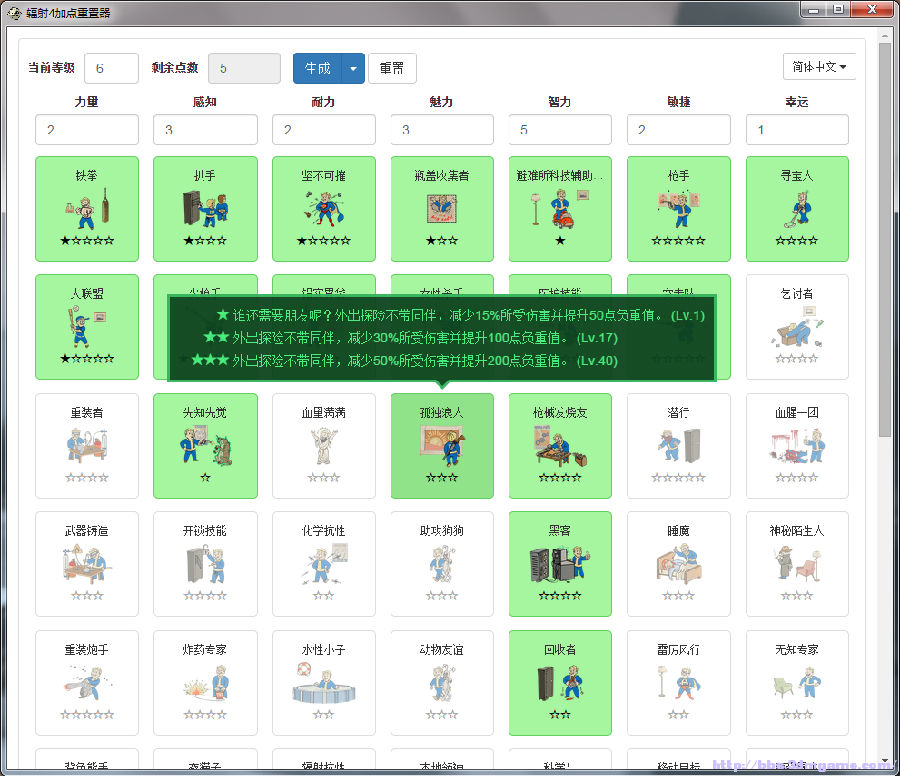This screenshot has width=900, height=776.
Task: Expand the arrow dropdown beside 生成
Action: tap(354, 68)
